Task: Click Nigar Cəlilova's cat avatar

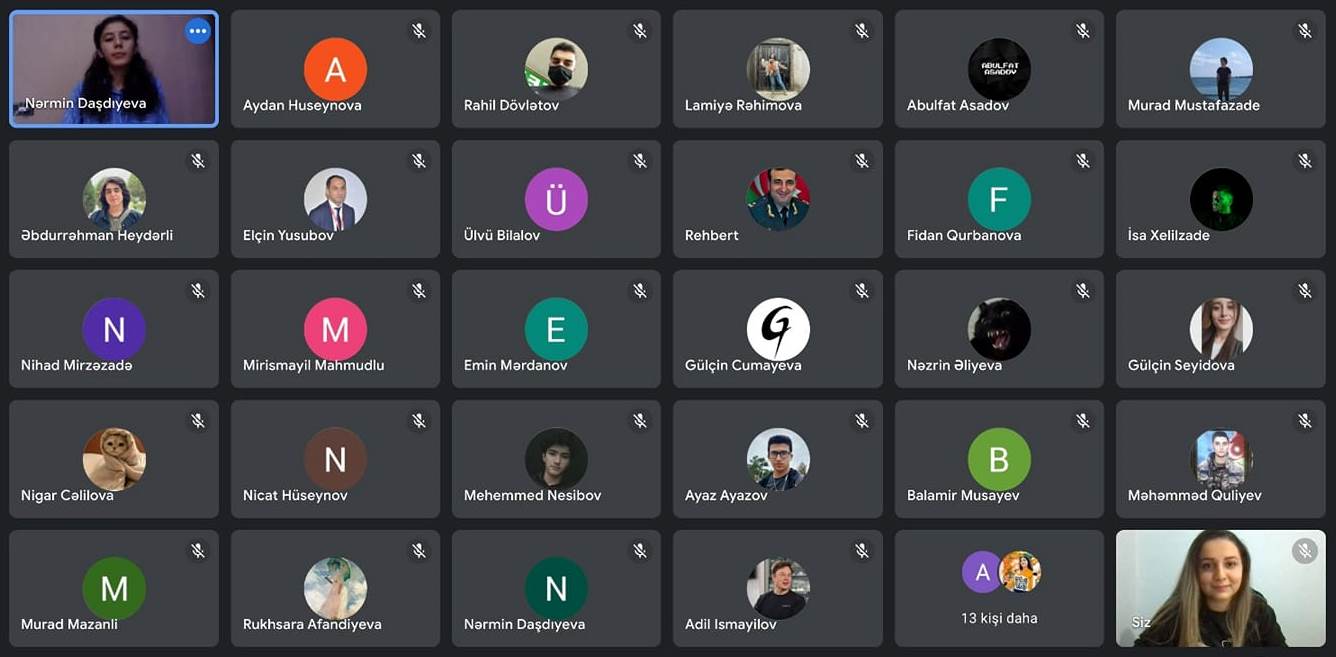Action: pyautogui.click(x=114, y=459)
